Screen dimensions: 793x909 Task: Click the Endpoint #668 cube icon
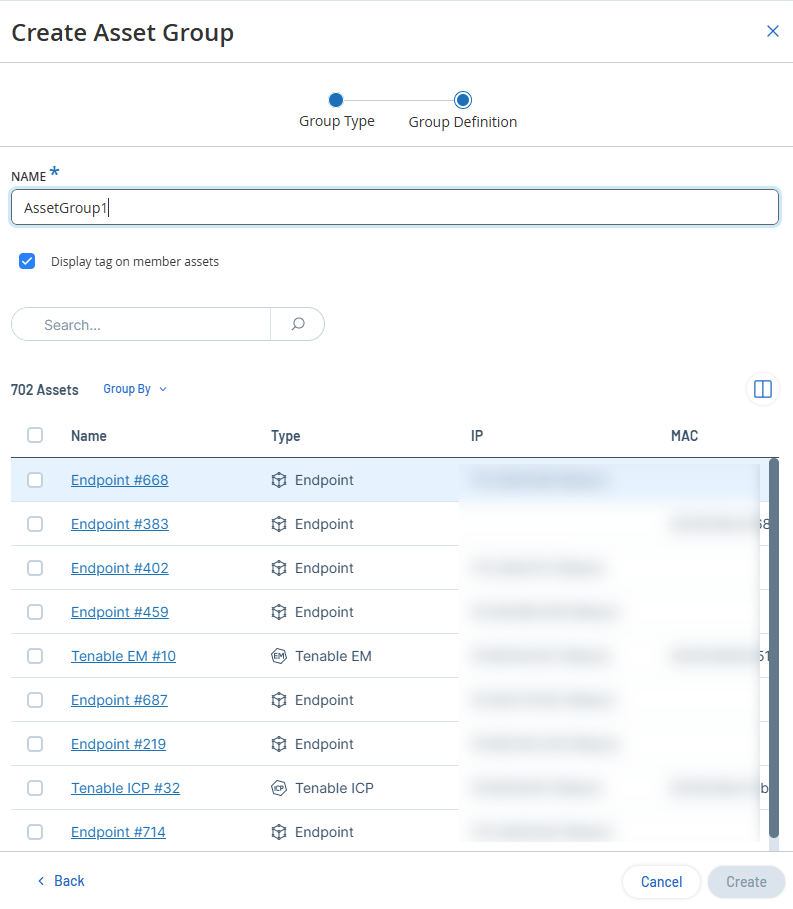click(x=279, y=480)
